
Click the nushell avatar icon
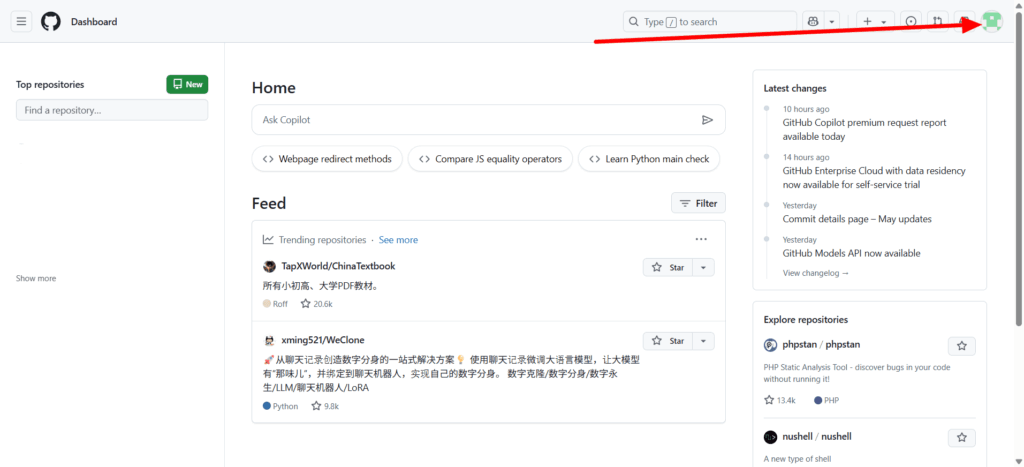pyautogui.click(x=771, y=437)
